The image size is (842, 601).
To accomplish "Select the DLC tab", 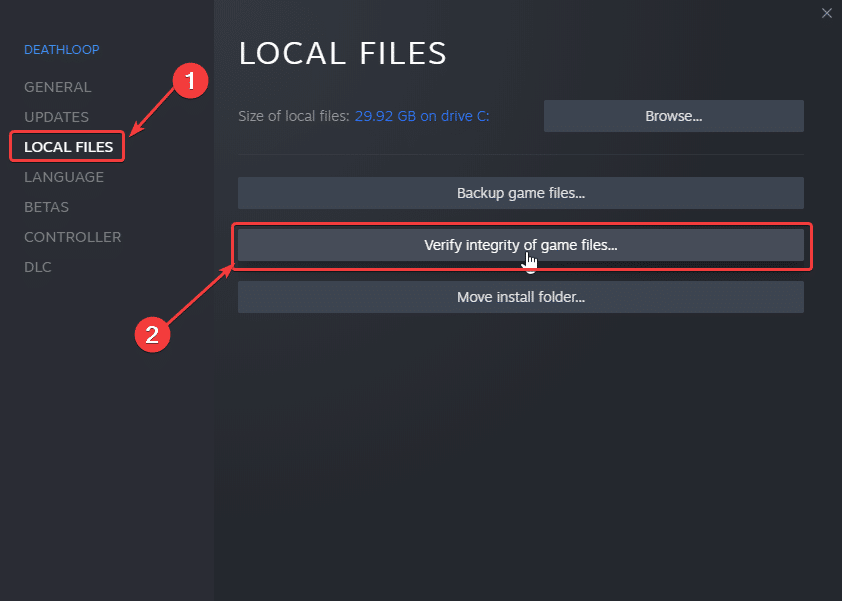I will click(x=38, y=267).
